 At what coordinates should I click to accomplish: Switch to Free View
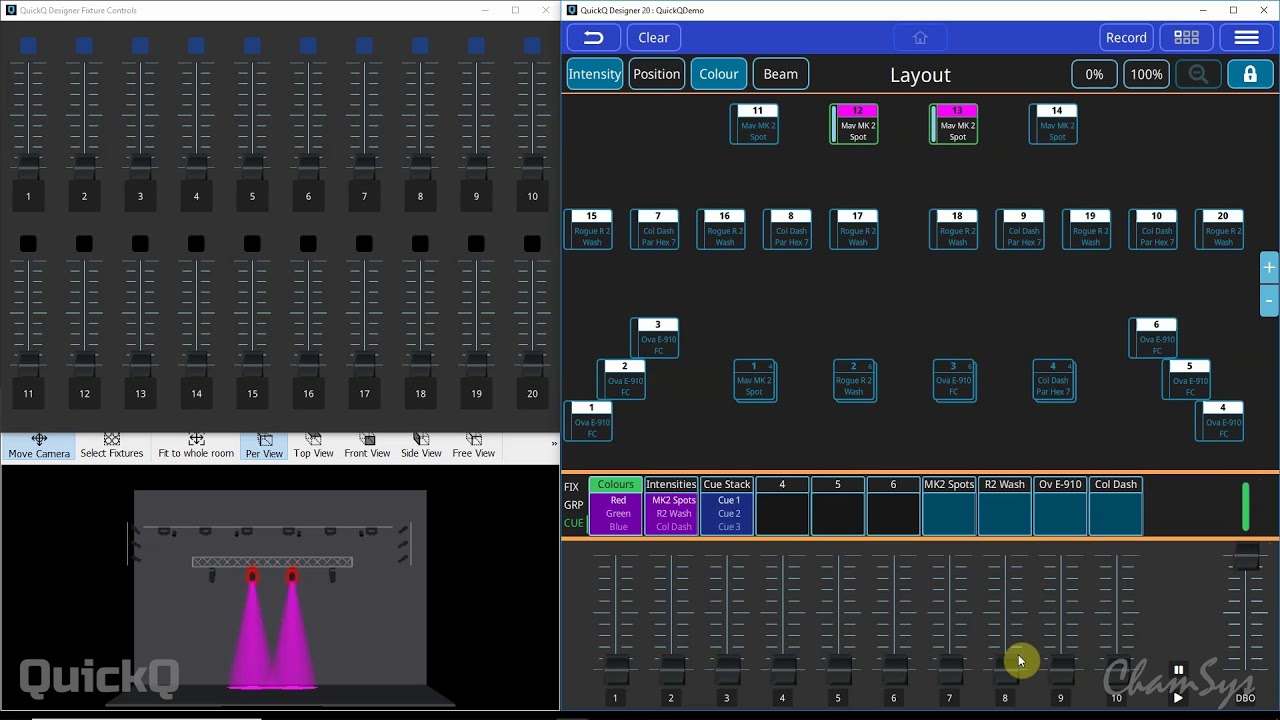coord(473,446)
